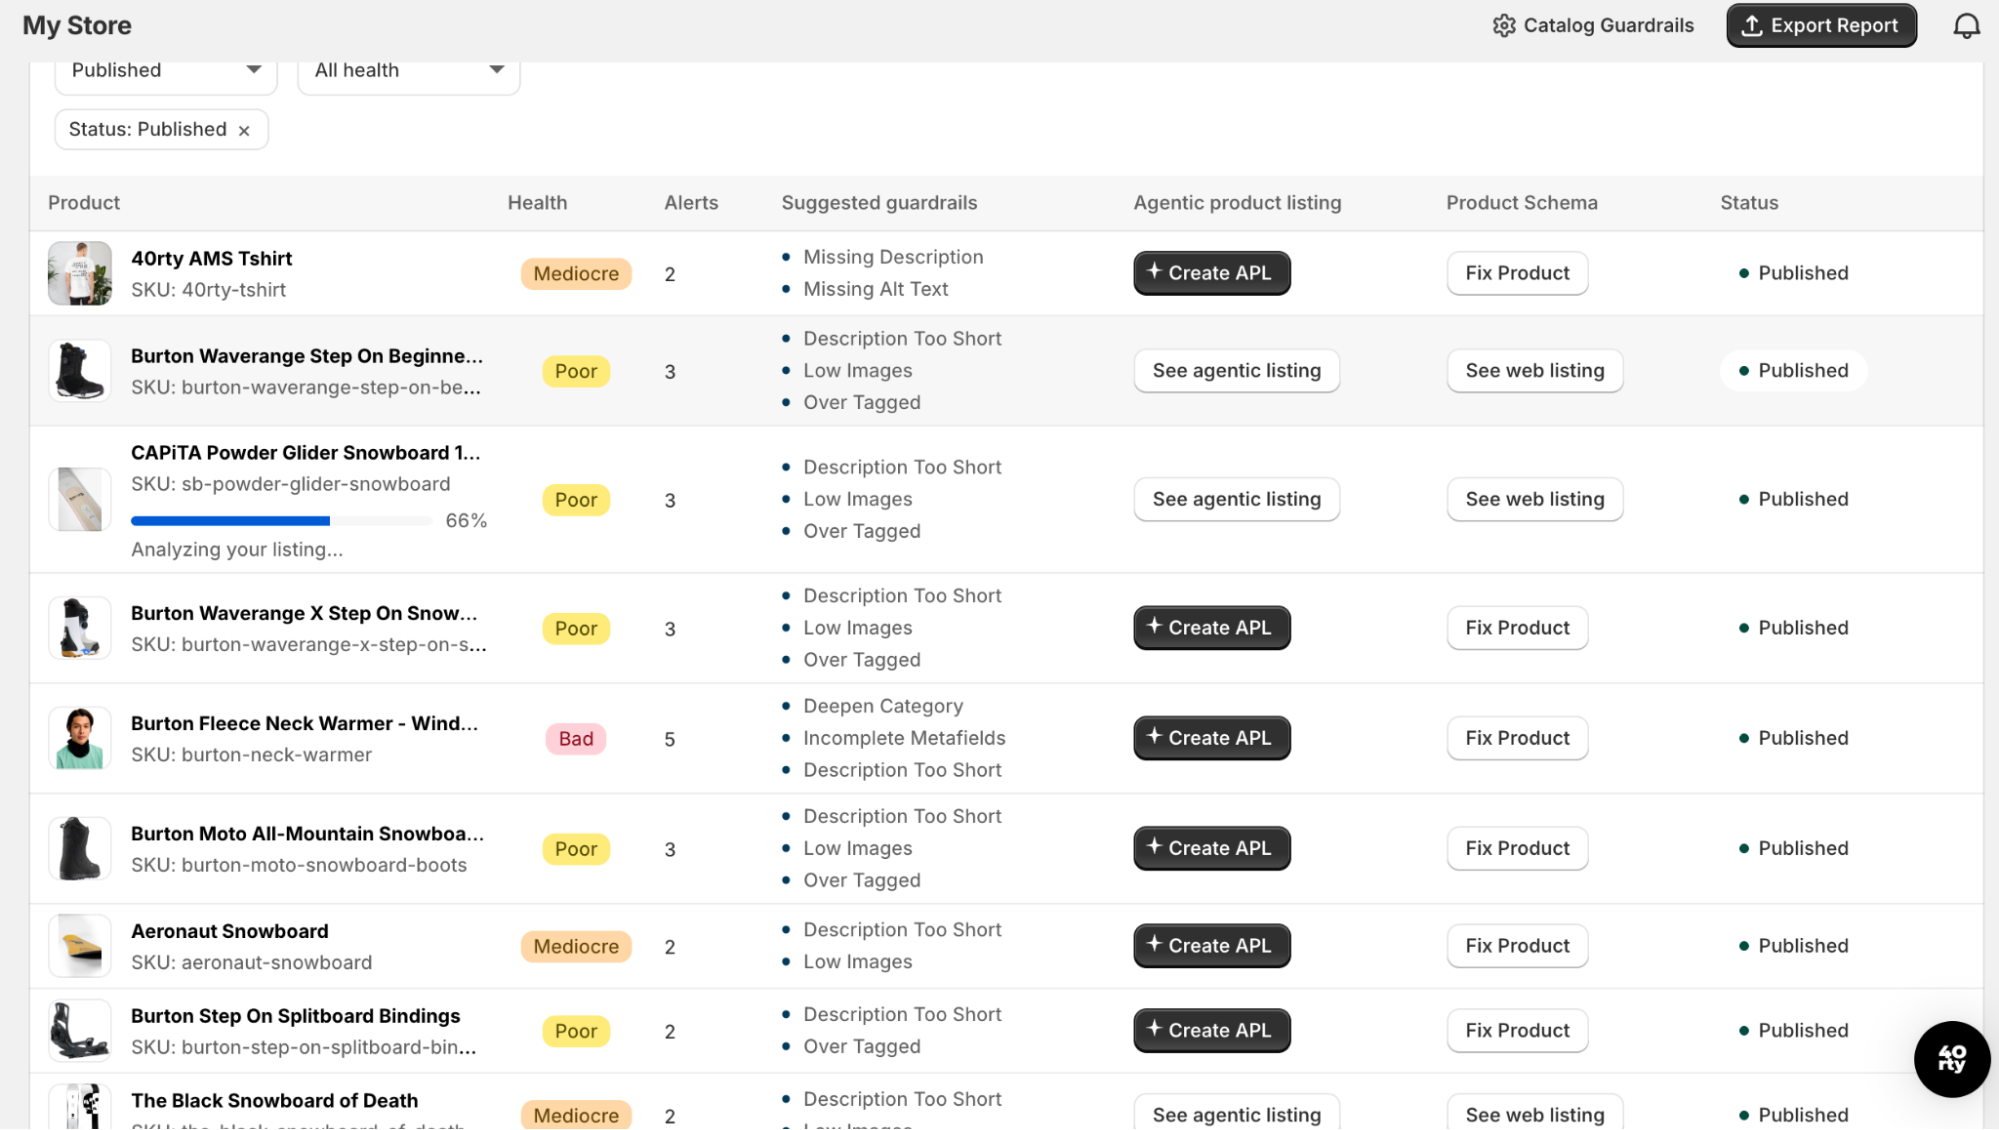Sort by the Health column header
Image resolution: width=1999 pixels, height=1130 pixels.
point(537,203)
